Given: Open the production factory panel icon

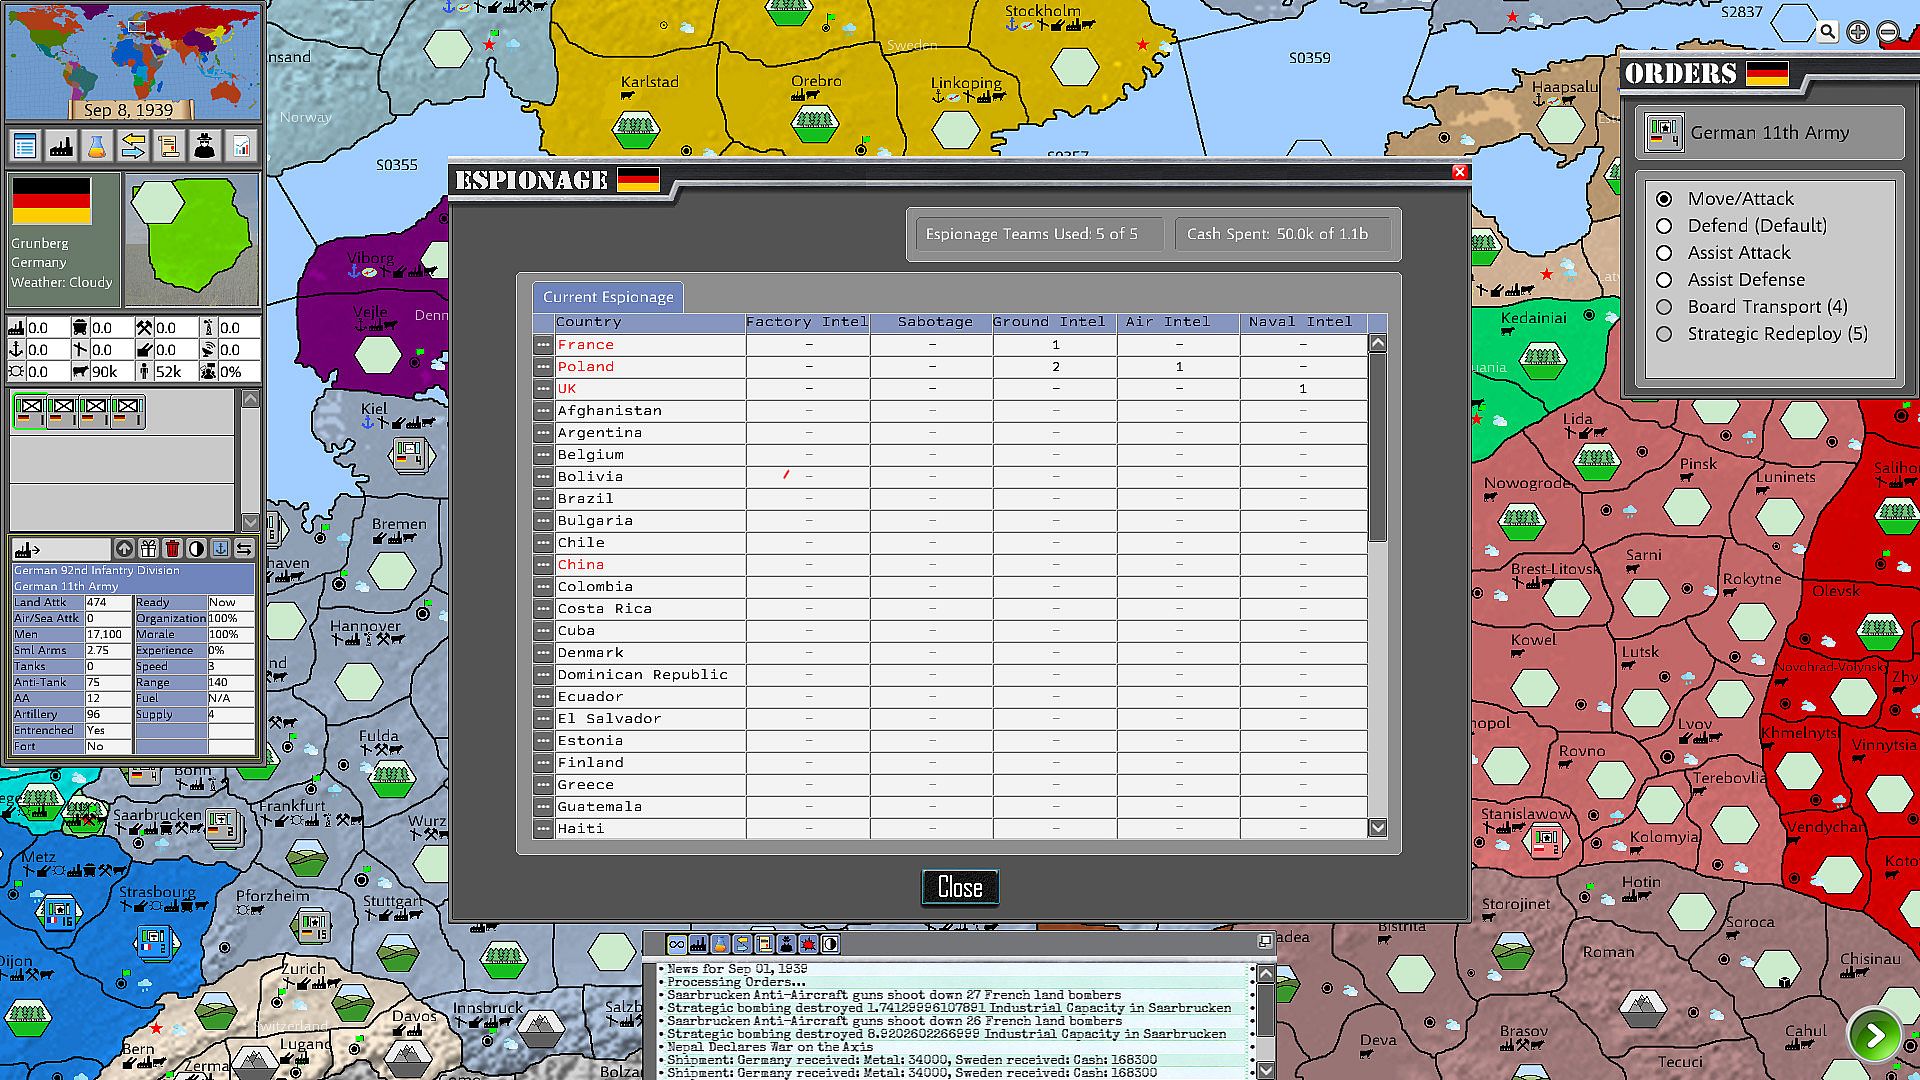Looking at the screenshot, I should tap(61, 147).
